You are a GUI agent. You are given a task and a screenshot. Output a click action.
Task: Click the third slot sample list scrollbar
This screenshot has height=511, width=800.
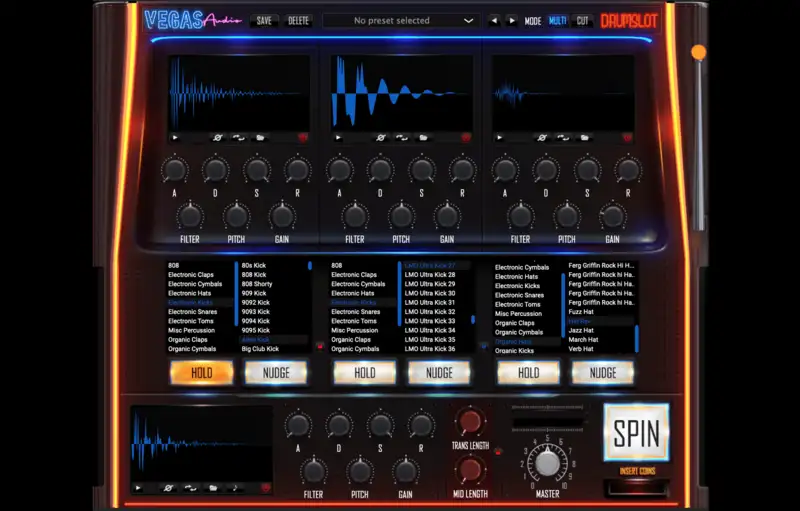637,338
